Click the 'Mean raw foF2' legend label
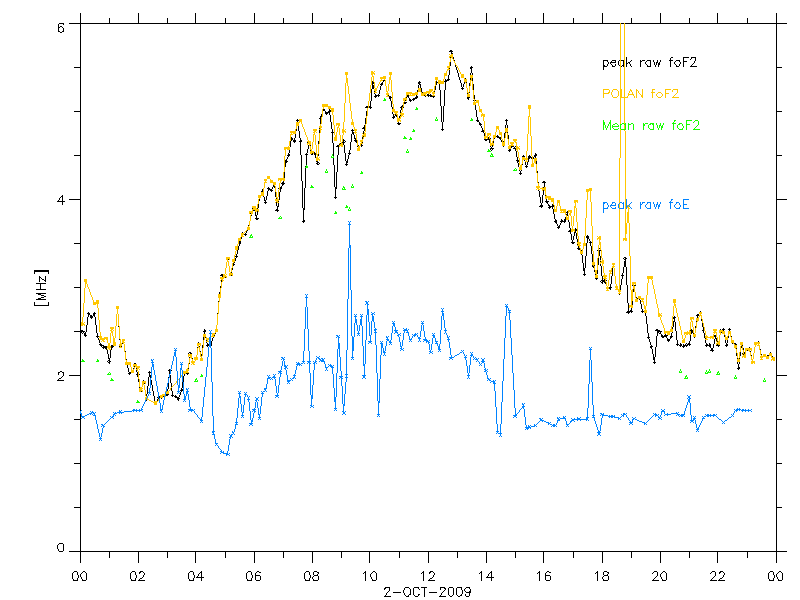The width and height of the screenshot is (800, 600). [x=651, y=126]
